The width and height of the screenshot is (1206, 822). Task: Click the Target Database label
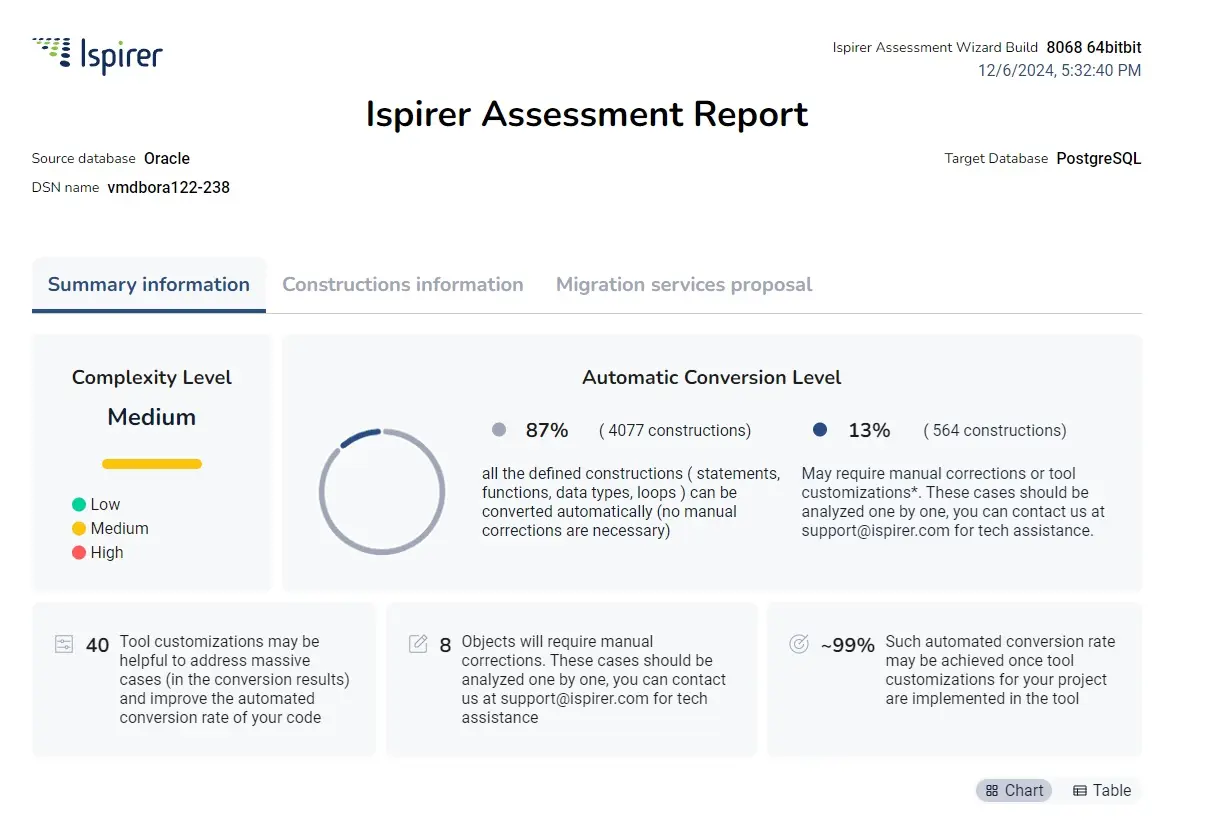point(996,159)
